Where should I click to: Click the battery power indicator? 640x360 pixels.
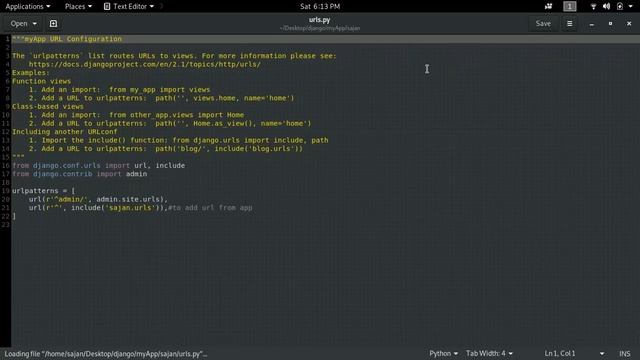620,6
